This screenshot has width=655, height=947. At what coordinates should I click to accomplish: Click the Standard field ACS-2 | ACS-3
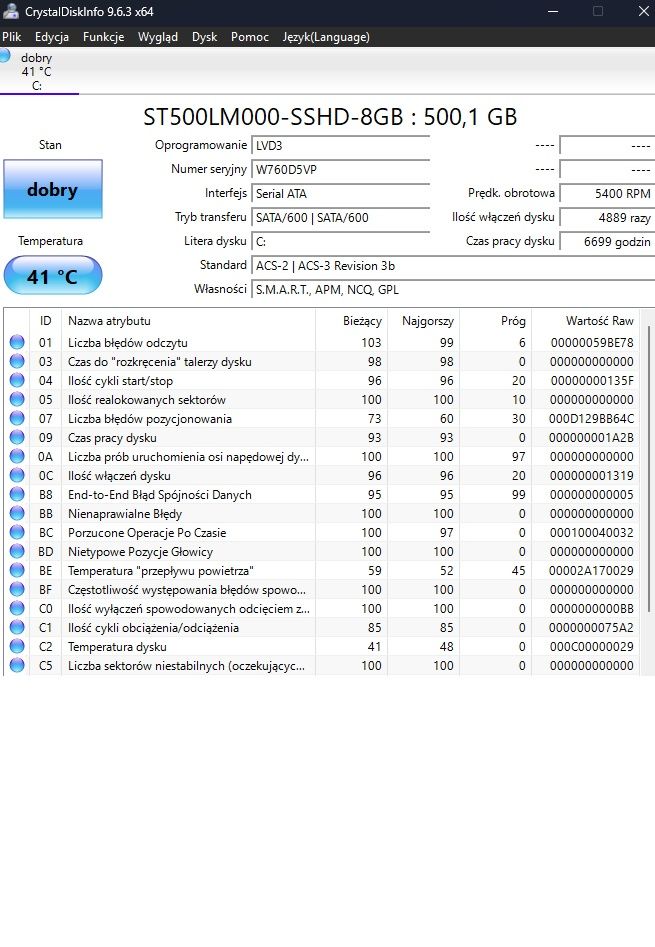click(453, 266)
